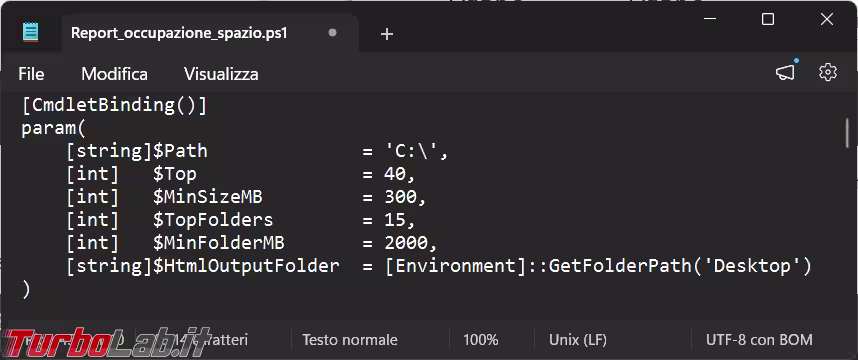
Task: Open the Modifica menu
Action: point(114,74)
